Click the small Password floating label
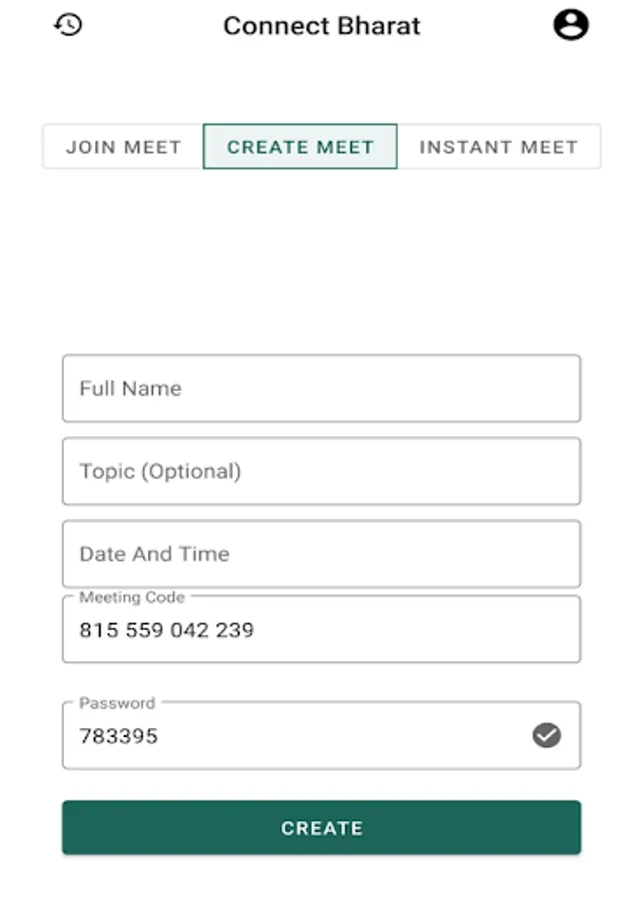Viewport: 636px width, 900px height. (117, 703)
